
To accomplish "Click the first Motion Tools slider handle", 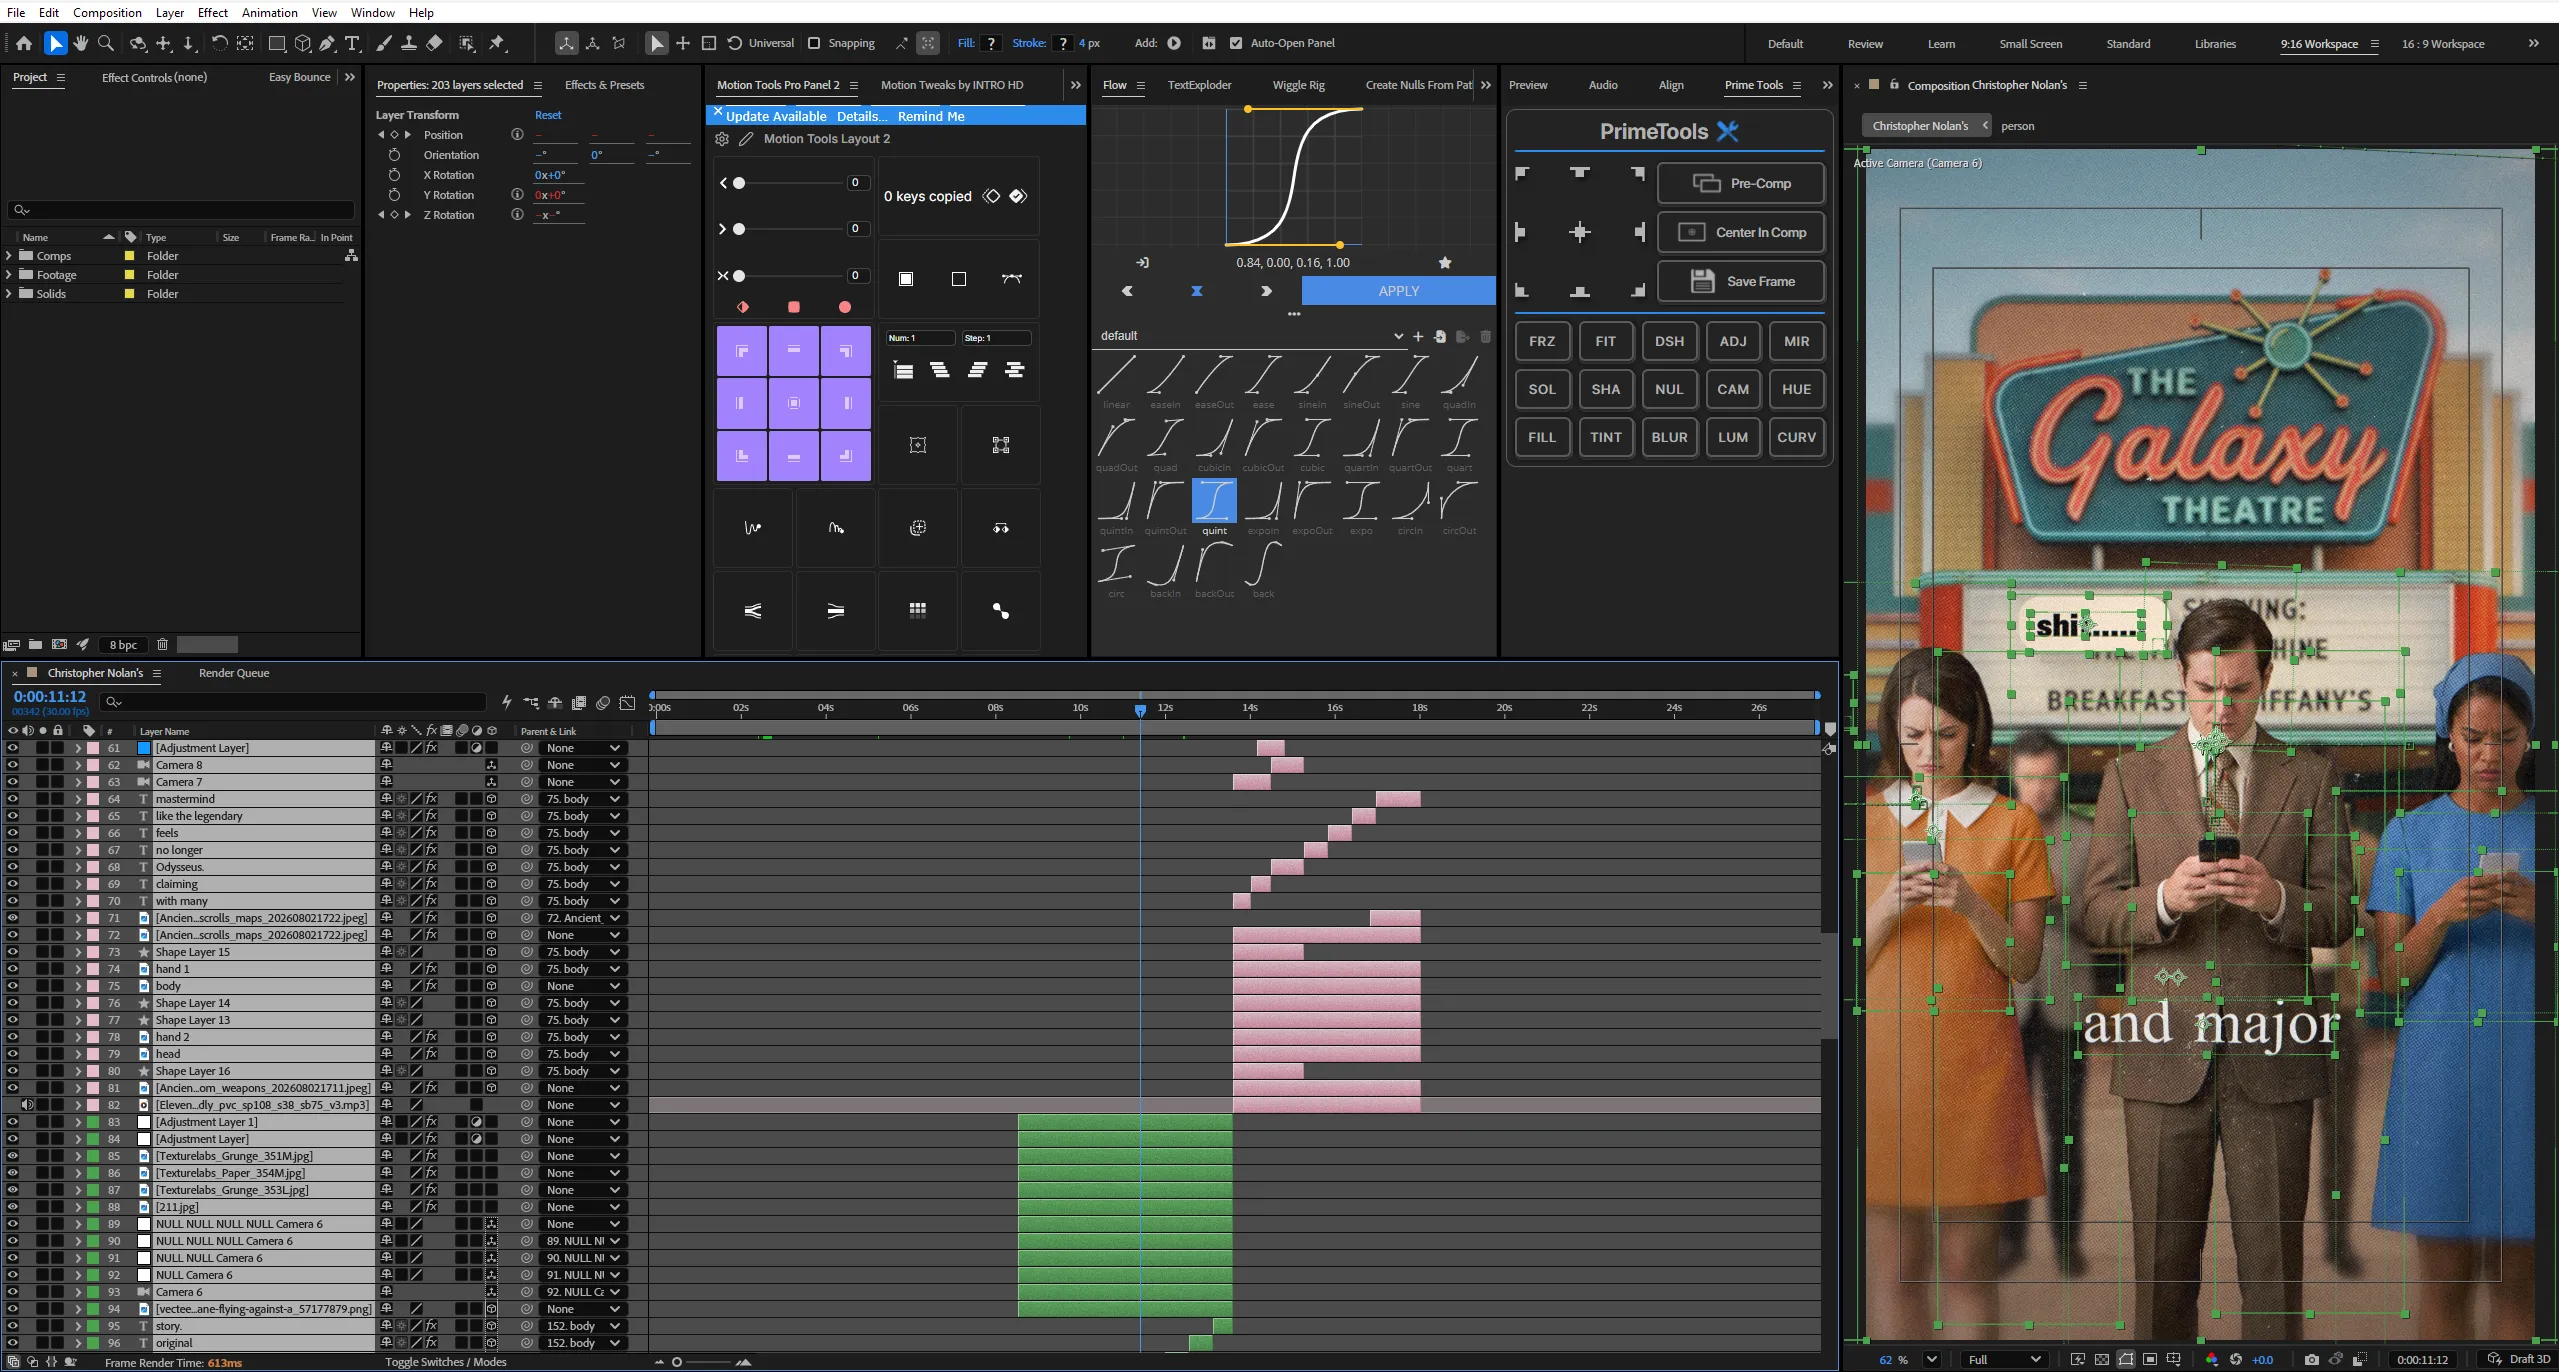I will [739, 183].
